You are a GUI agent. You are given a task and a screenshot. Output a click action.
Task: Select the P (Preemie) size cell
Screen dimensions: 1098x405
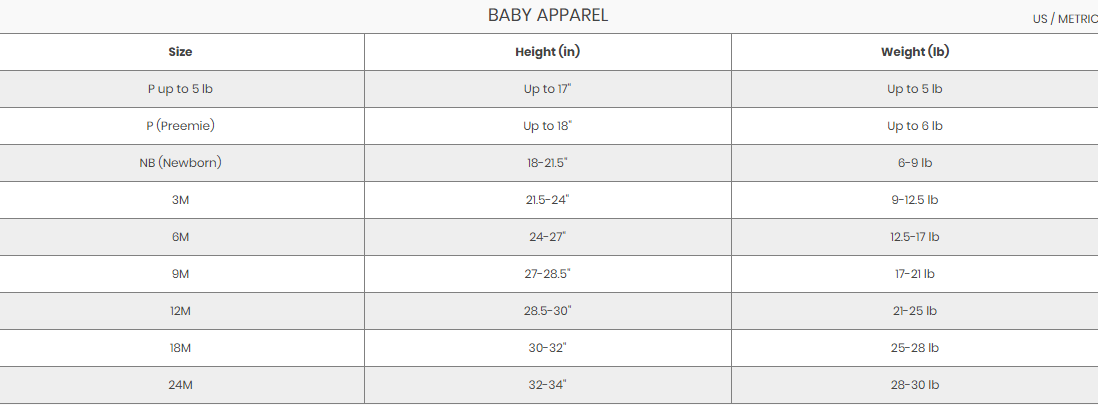[x=181, y=126]
